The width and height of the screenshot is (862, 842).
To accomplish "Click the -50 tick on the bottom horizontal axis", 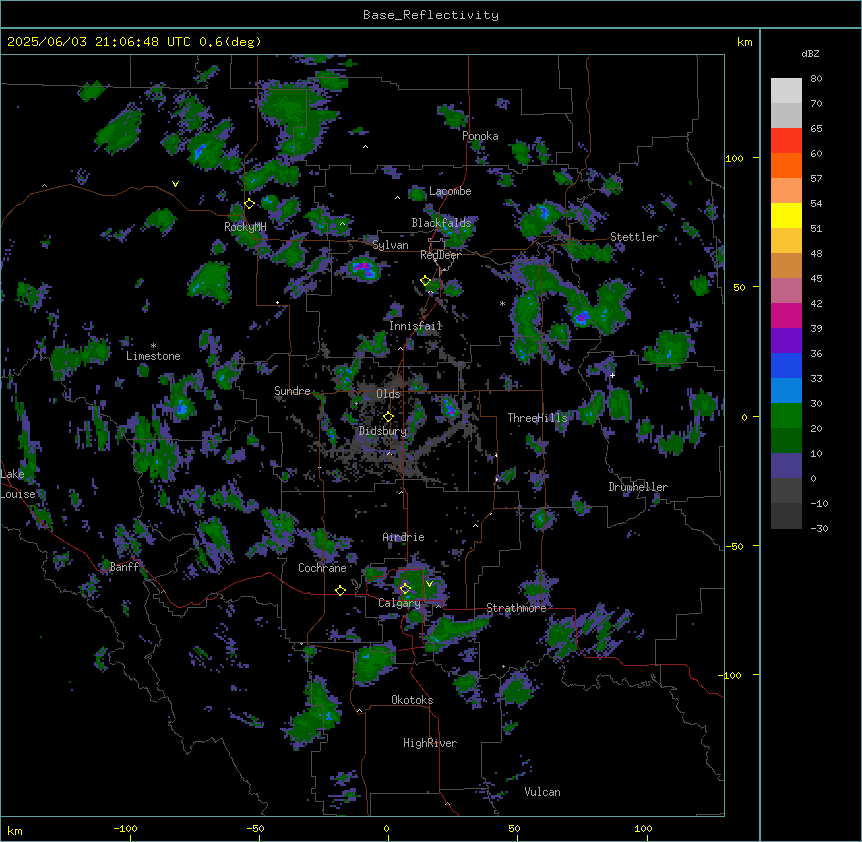I will [255, 828].
